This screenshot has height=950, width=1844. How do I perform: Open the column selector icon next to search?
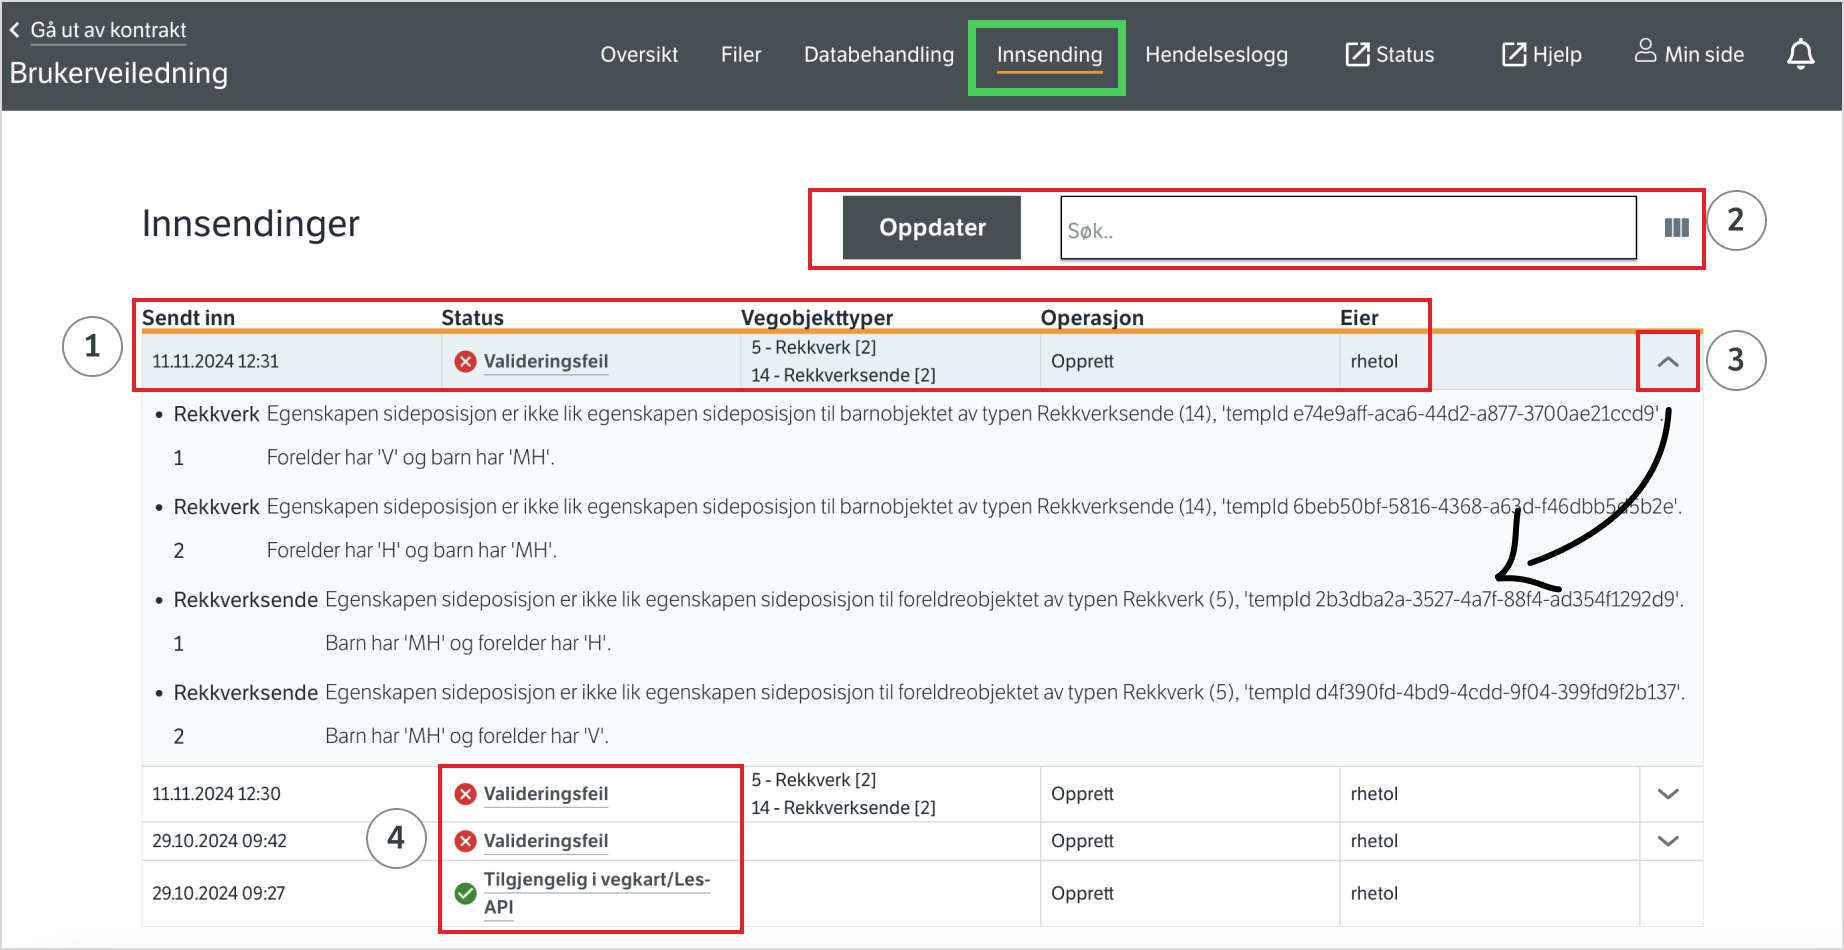tap(1676, 228)
